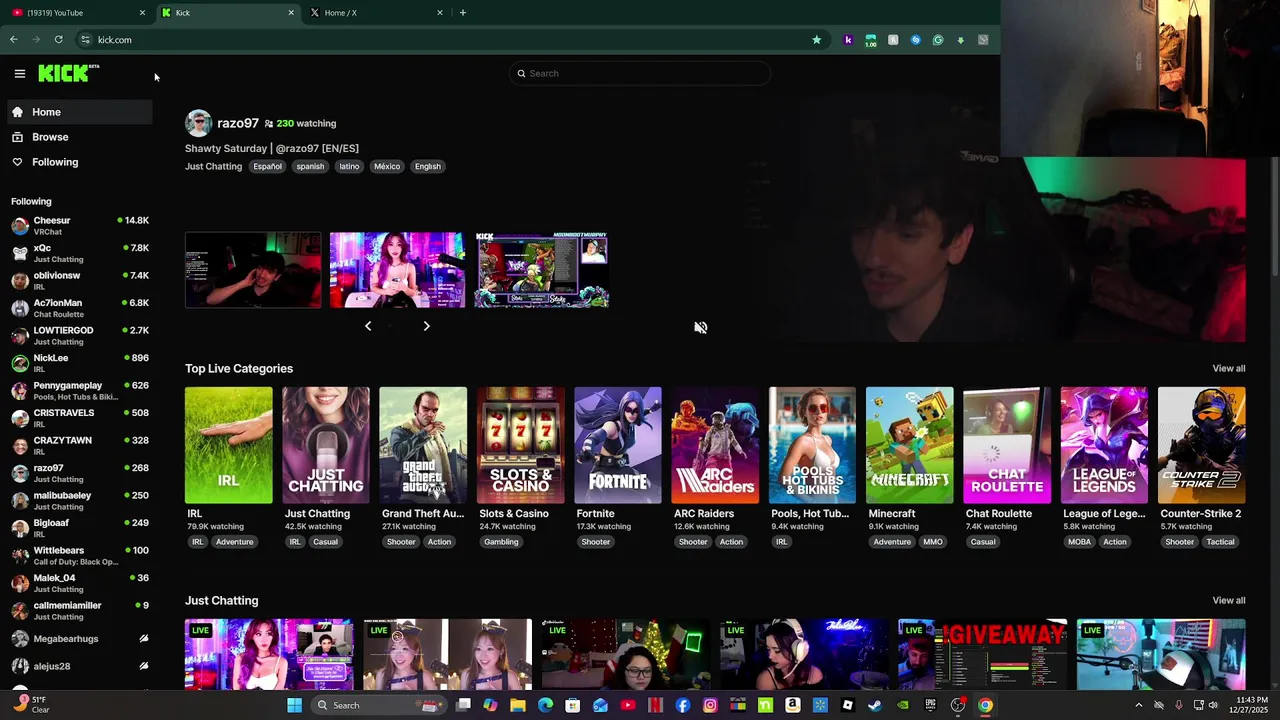The height and width of the screenshot is (720, 1280).
Task: Open Instagram from the taskbar
Action: point(710,705)
